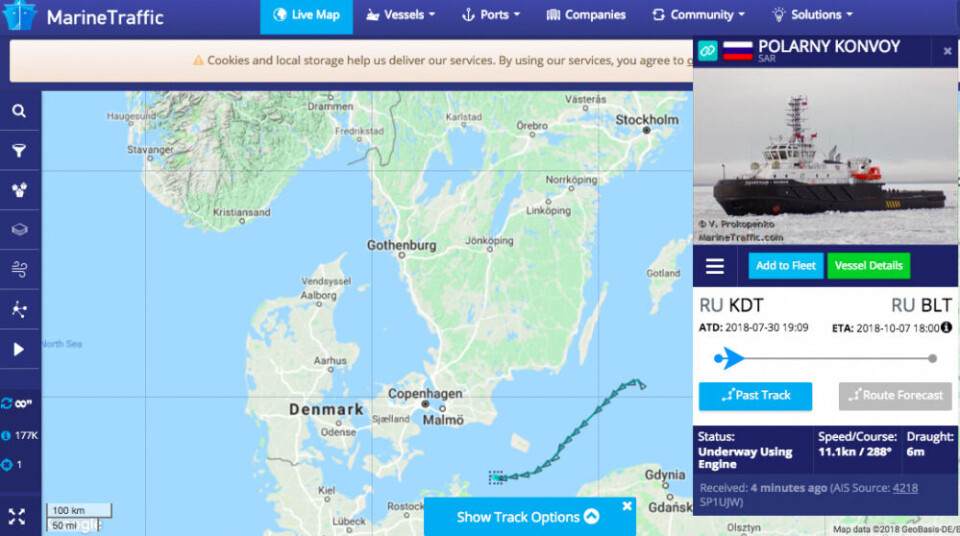Expand the Ports dropdown menu
960x536 pixels.
tap(490, 15)
